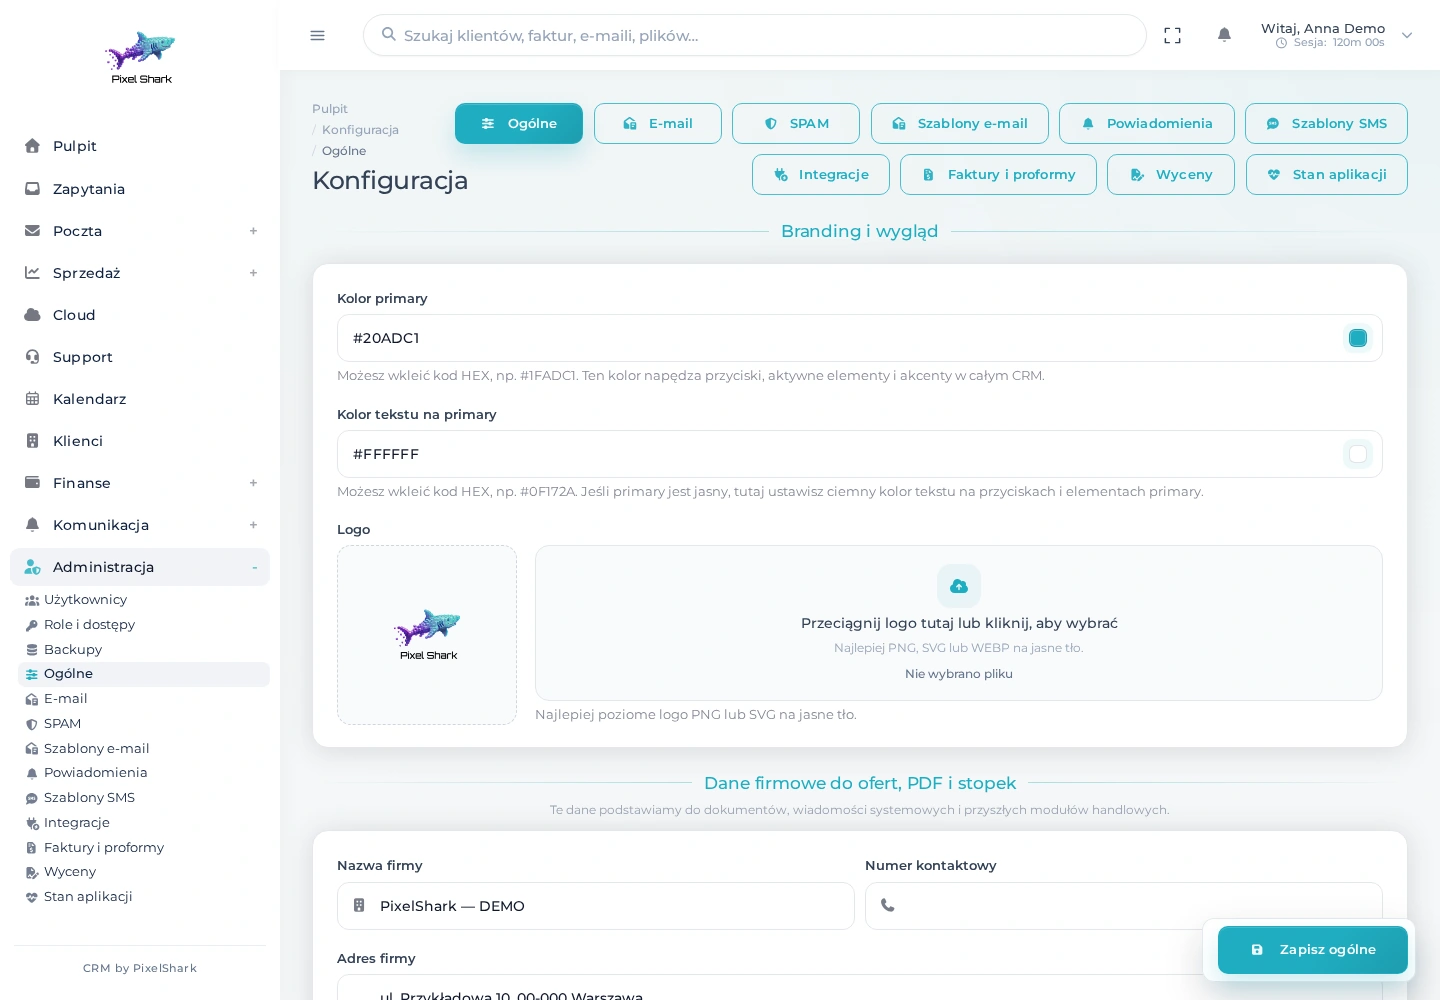1440x1000 pixels.
Task: Switch to Powiadomienia configuration tab
Action: coord(1147,124)
